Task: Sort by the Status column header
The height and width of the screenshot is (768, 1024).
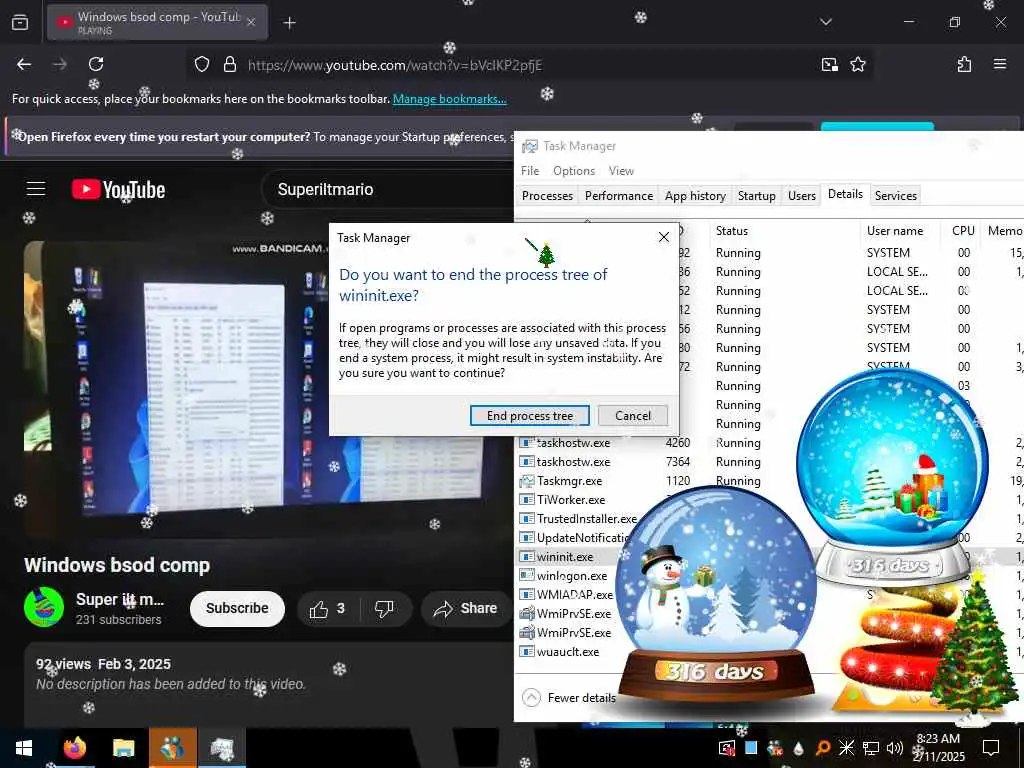Action: 786,231
